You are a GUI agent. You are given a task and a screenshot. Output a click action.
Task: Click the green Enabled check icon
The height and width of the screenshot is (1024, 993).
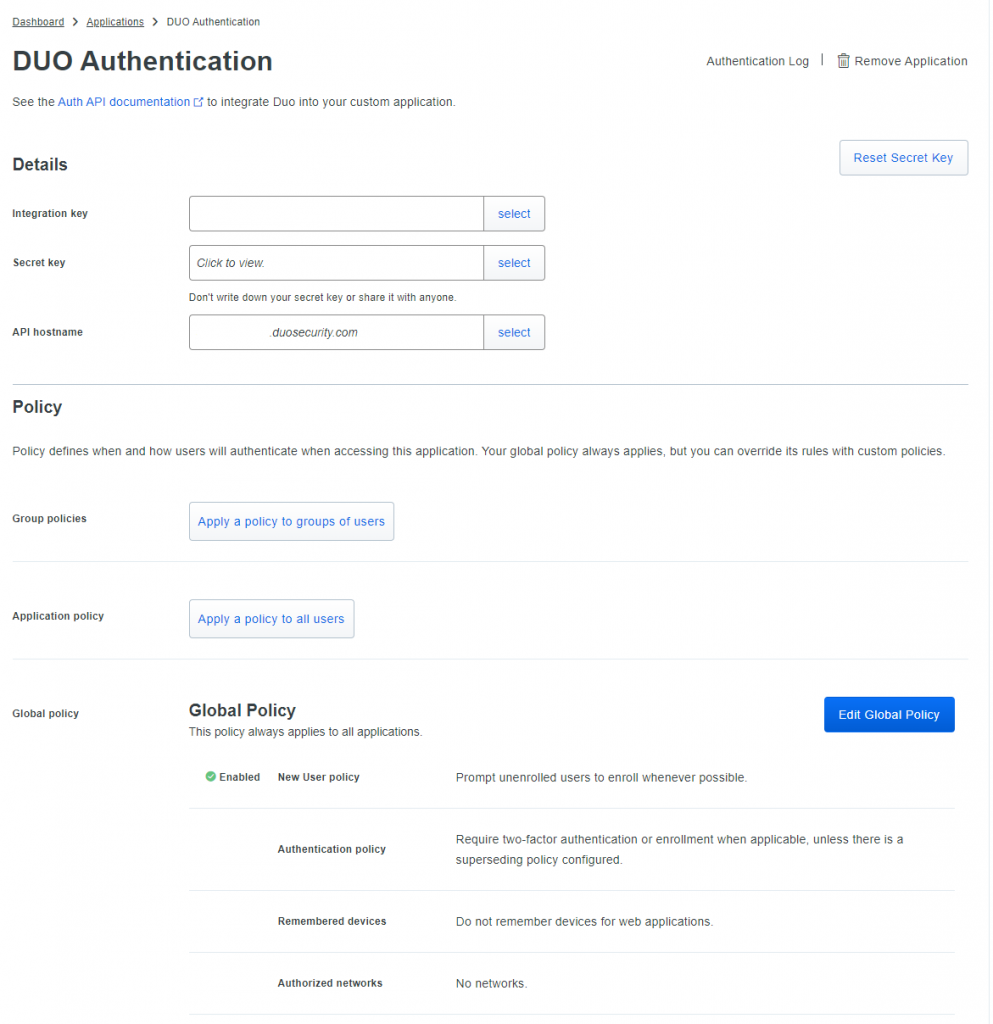pos(211,776)
